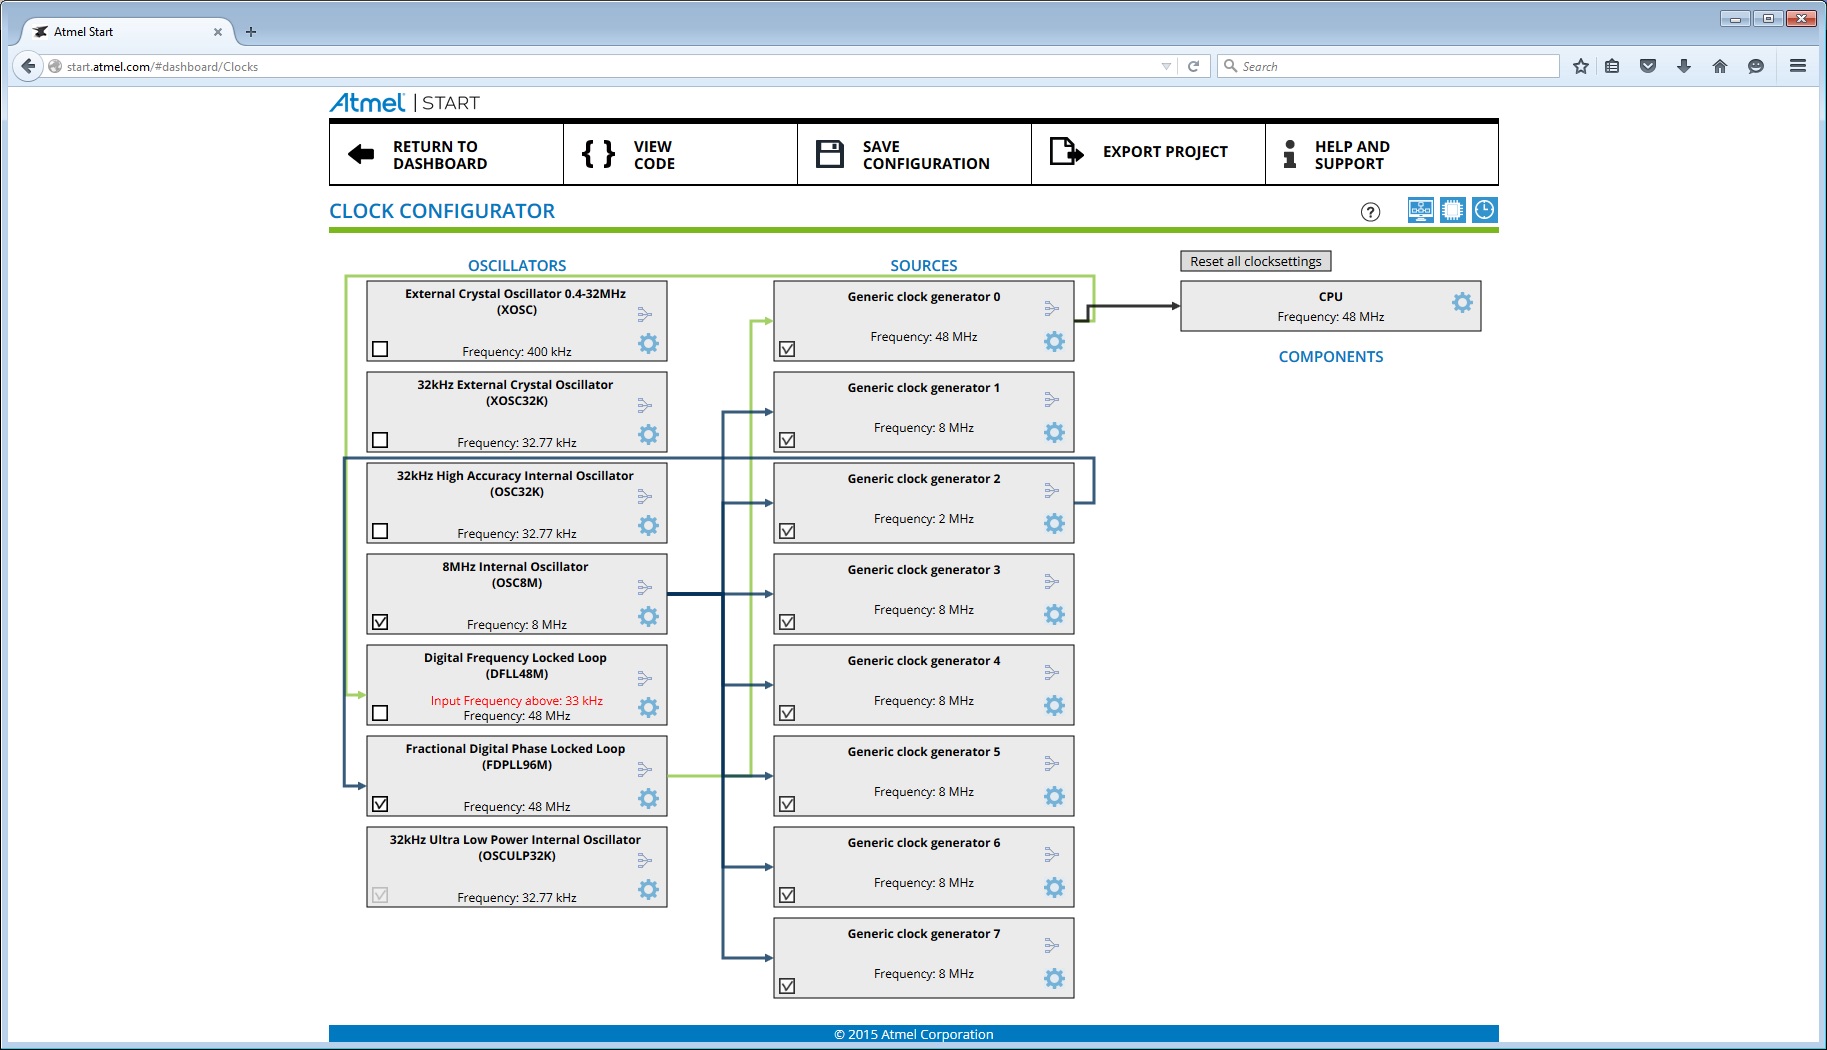Click the FDPLL96M routing arrow icon

point(645,770)
